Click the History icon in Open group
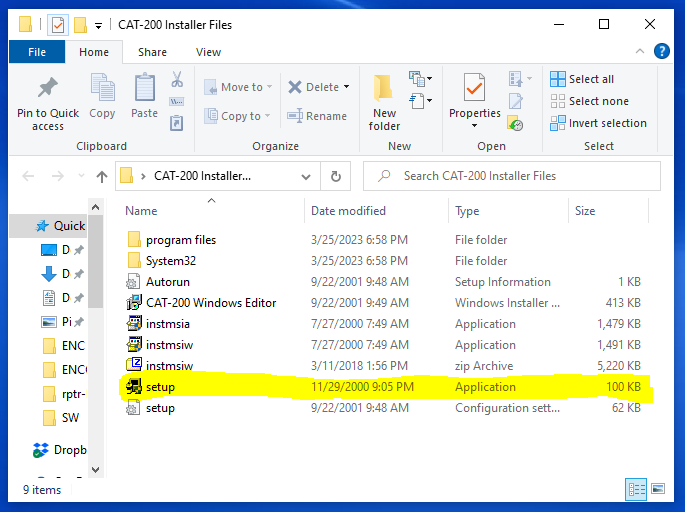Screen dimensions: 685x512 point(515,123)
